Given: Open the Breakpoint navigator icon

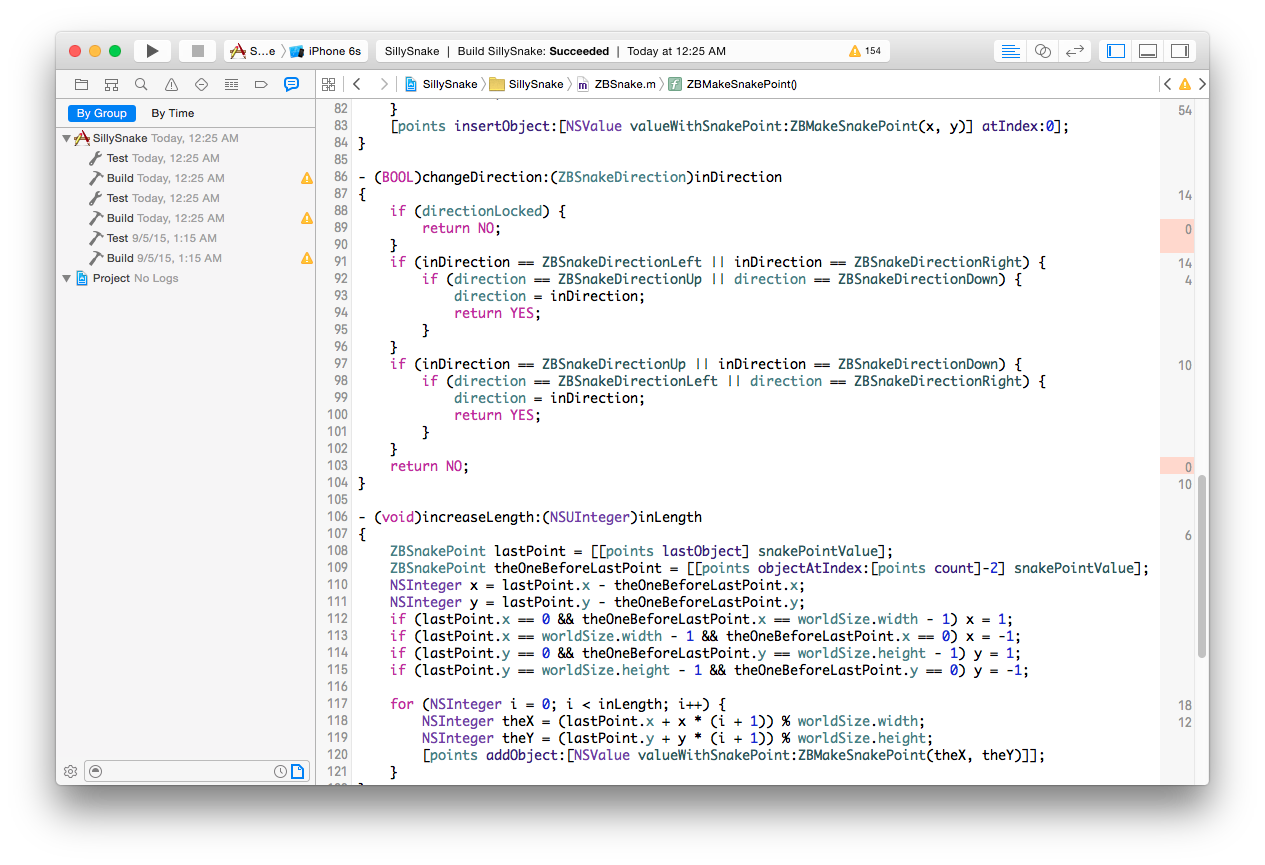Looking at the screenshot, I should (261, 85).
